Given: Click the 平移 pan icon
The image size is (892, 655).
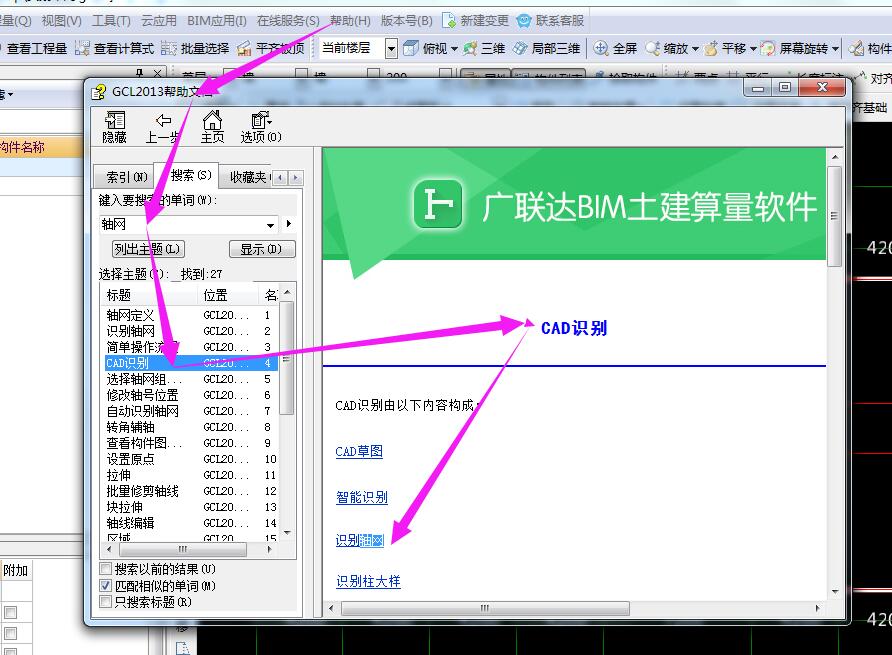Looking at the screenshot, I should [711, 48].
